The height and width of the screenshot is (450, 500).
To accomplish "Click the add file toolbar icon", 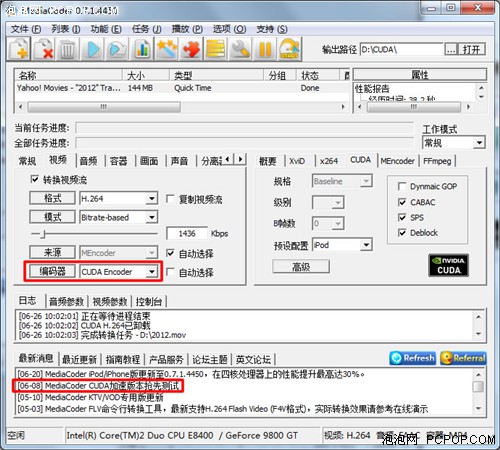I will click(19, 49).
